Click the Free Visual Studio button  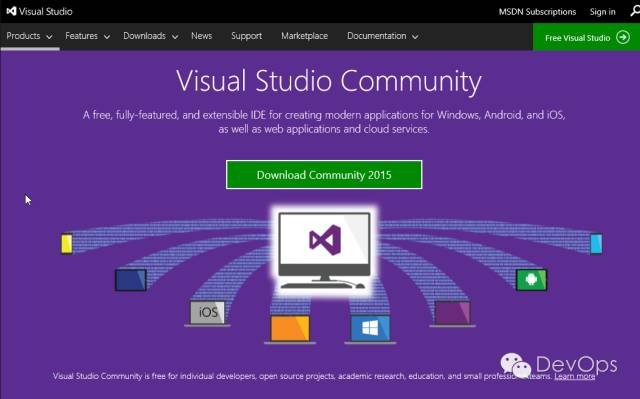click(x=587, y=37)
